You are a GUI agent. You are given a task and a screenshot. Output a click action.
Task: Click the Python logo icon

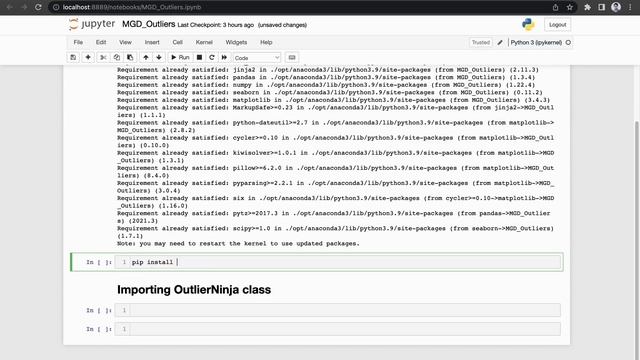pos(529,24)
